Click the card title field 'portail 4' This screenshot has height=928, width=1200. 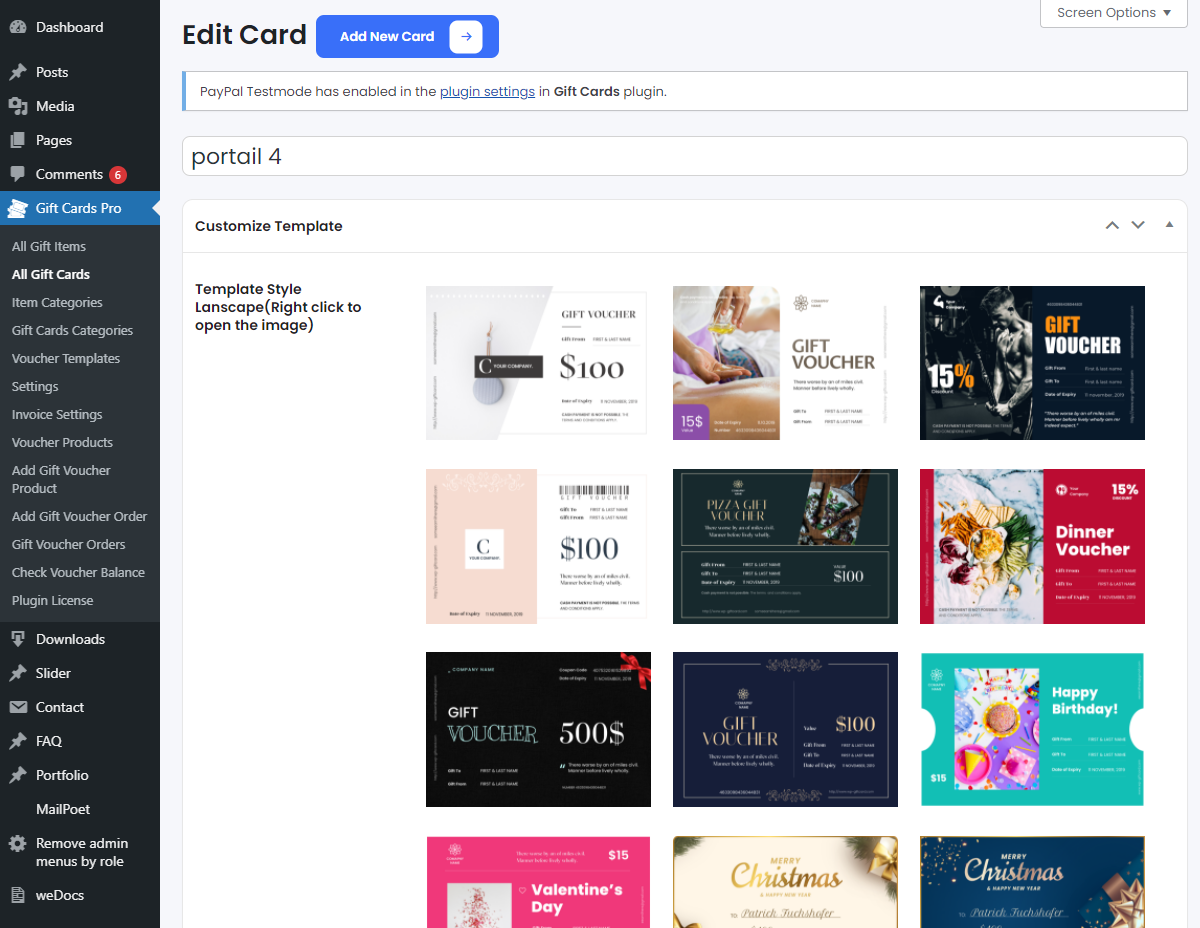684,156
